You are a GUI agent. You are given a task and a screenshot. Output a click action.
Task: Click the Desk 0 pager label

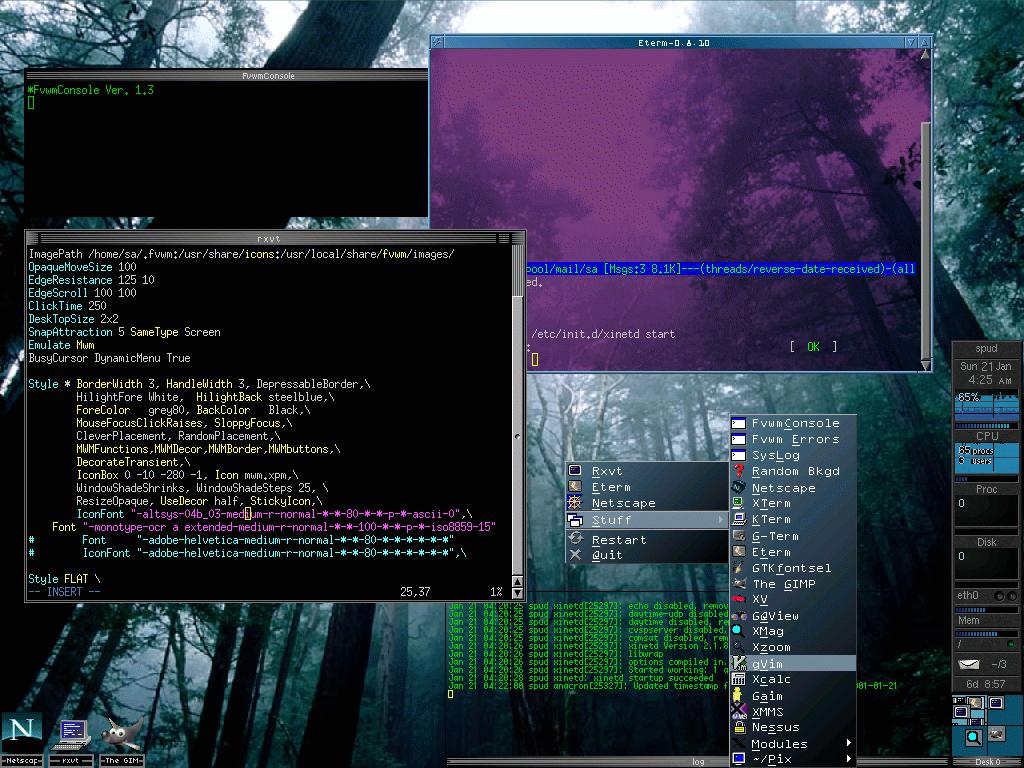[987, 761]
